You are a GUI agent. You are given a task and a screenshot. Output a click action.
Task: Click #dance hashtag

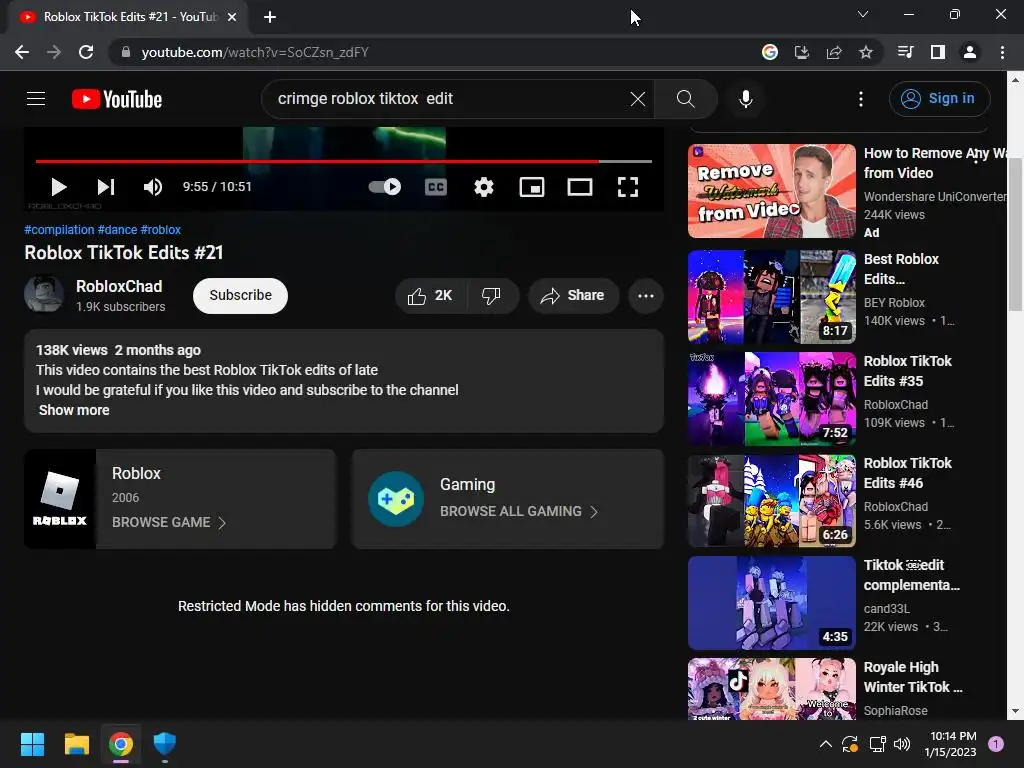(x=118, y=230)
